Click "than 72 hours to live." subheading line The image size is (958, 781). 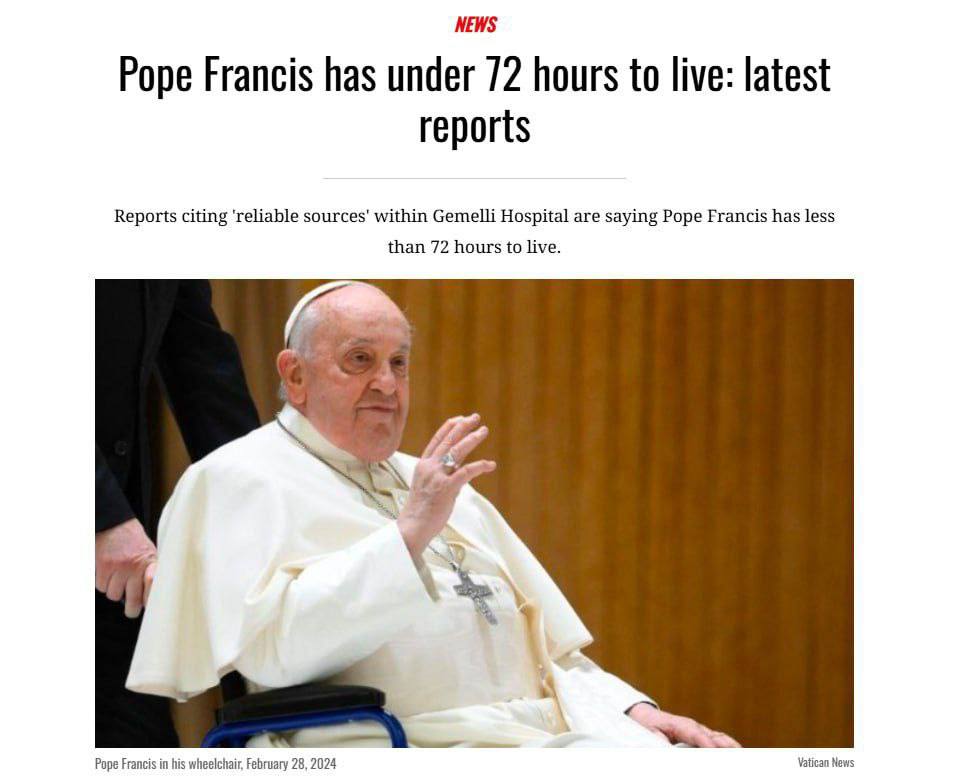click(474, 247)
